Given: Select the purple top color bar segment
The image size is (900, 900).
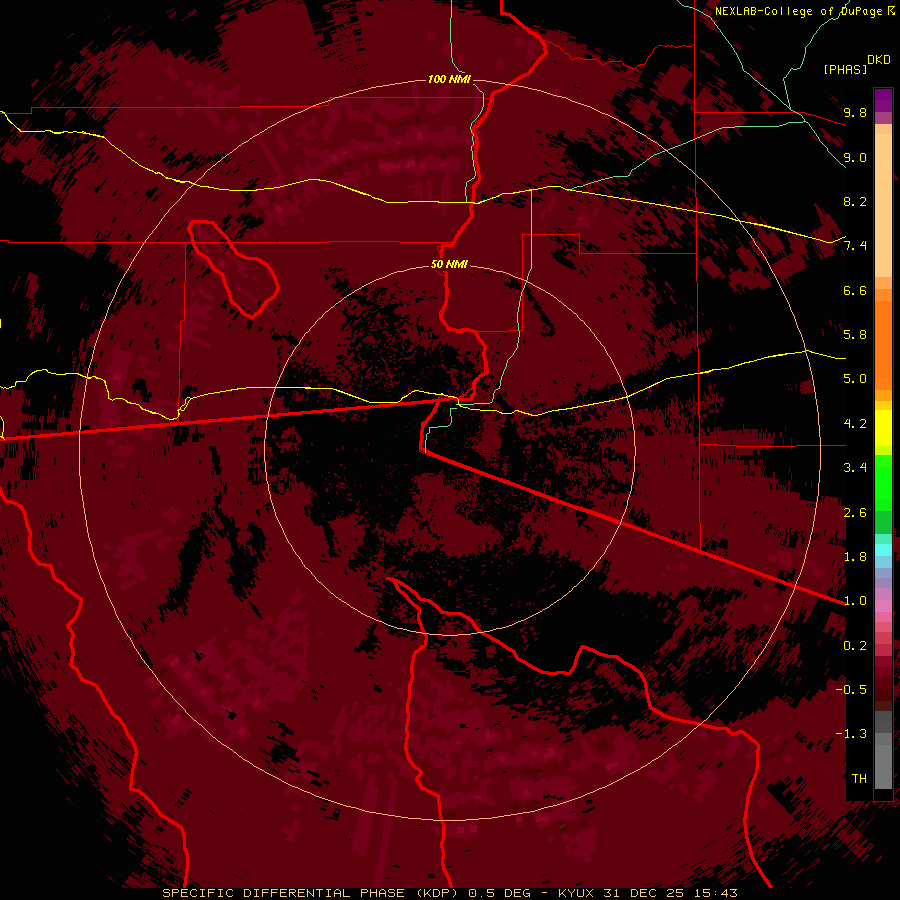Looking at the screenshot, I should tap(883, 100).
